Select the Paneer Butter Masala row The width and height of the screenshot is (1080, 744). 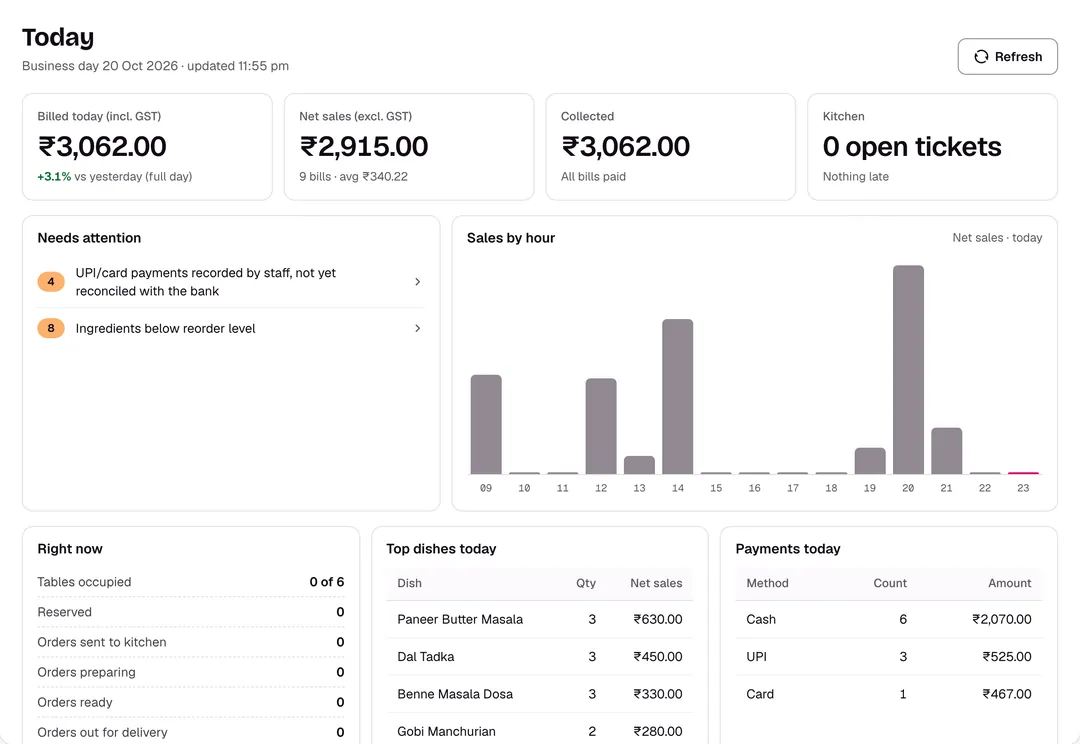coord(539,619)
